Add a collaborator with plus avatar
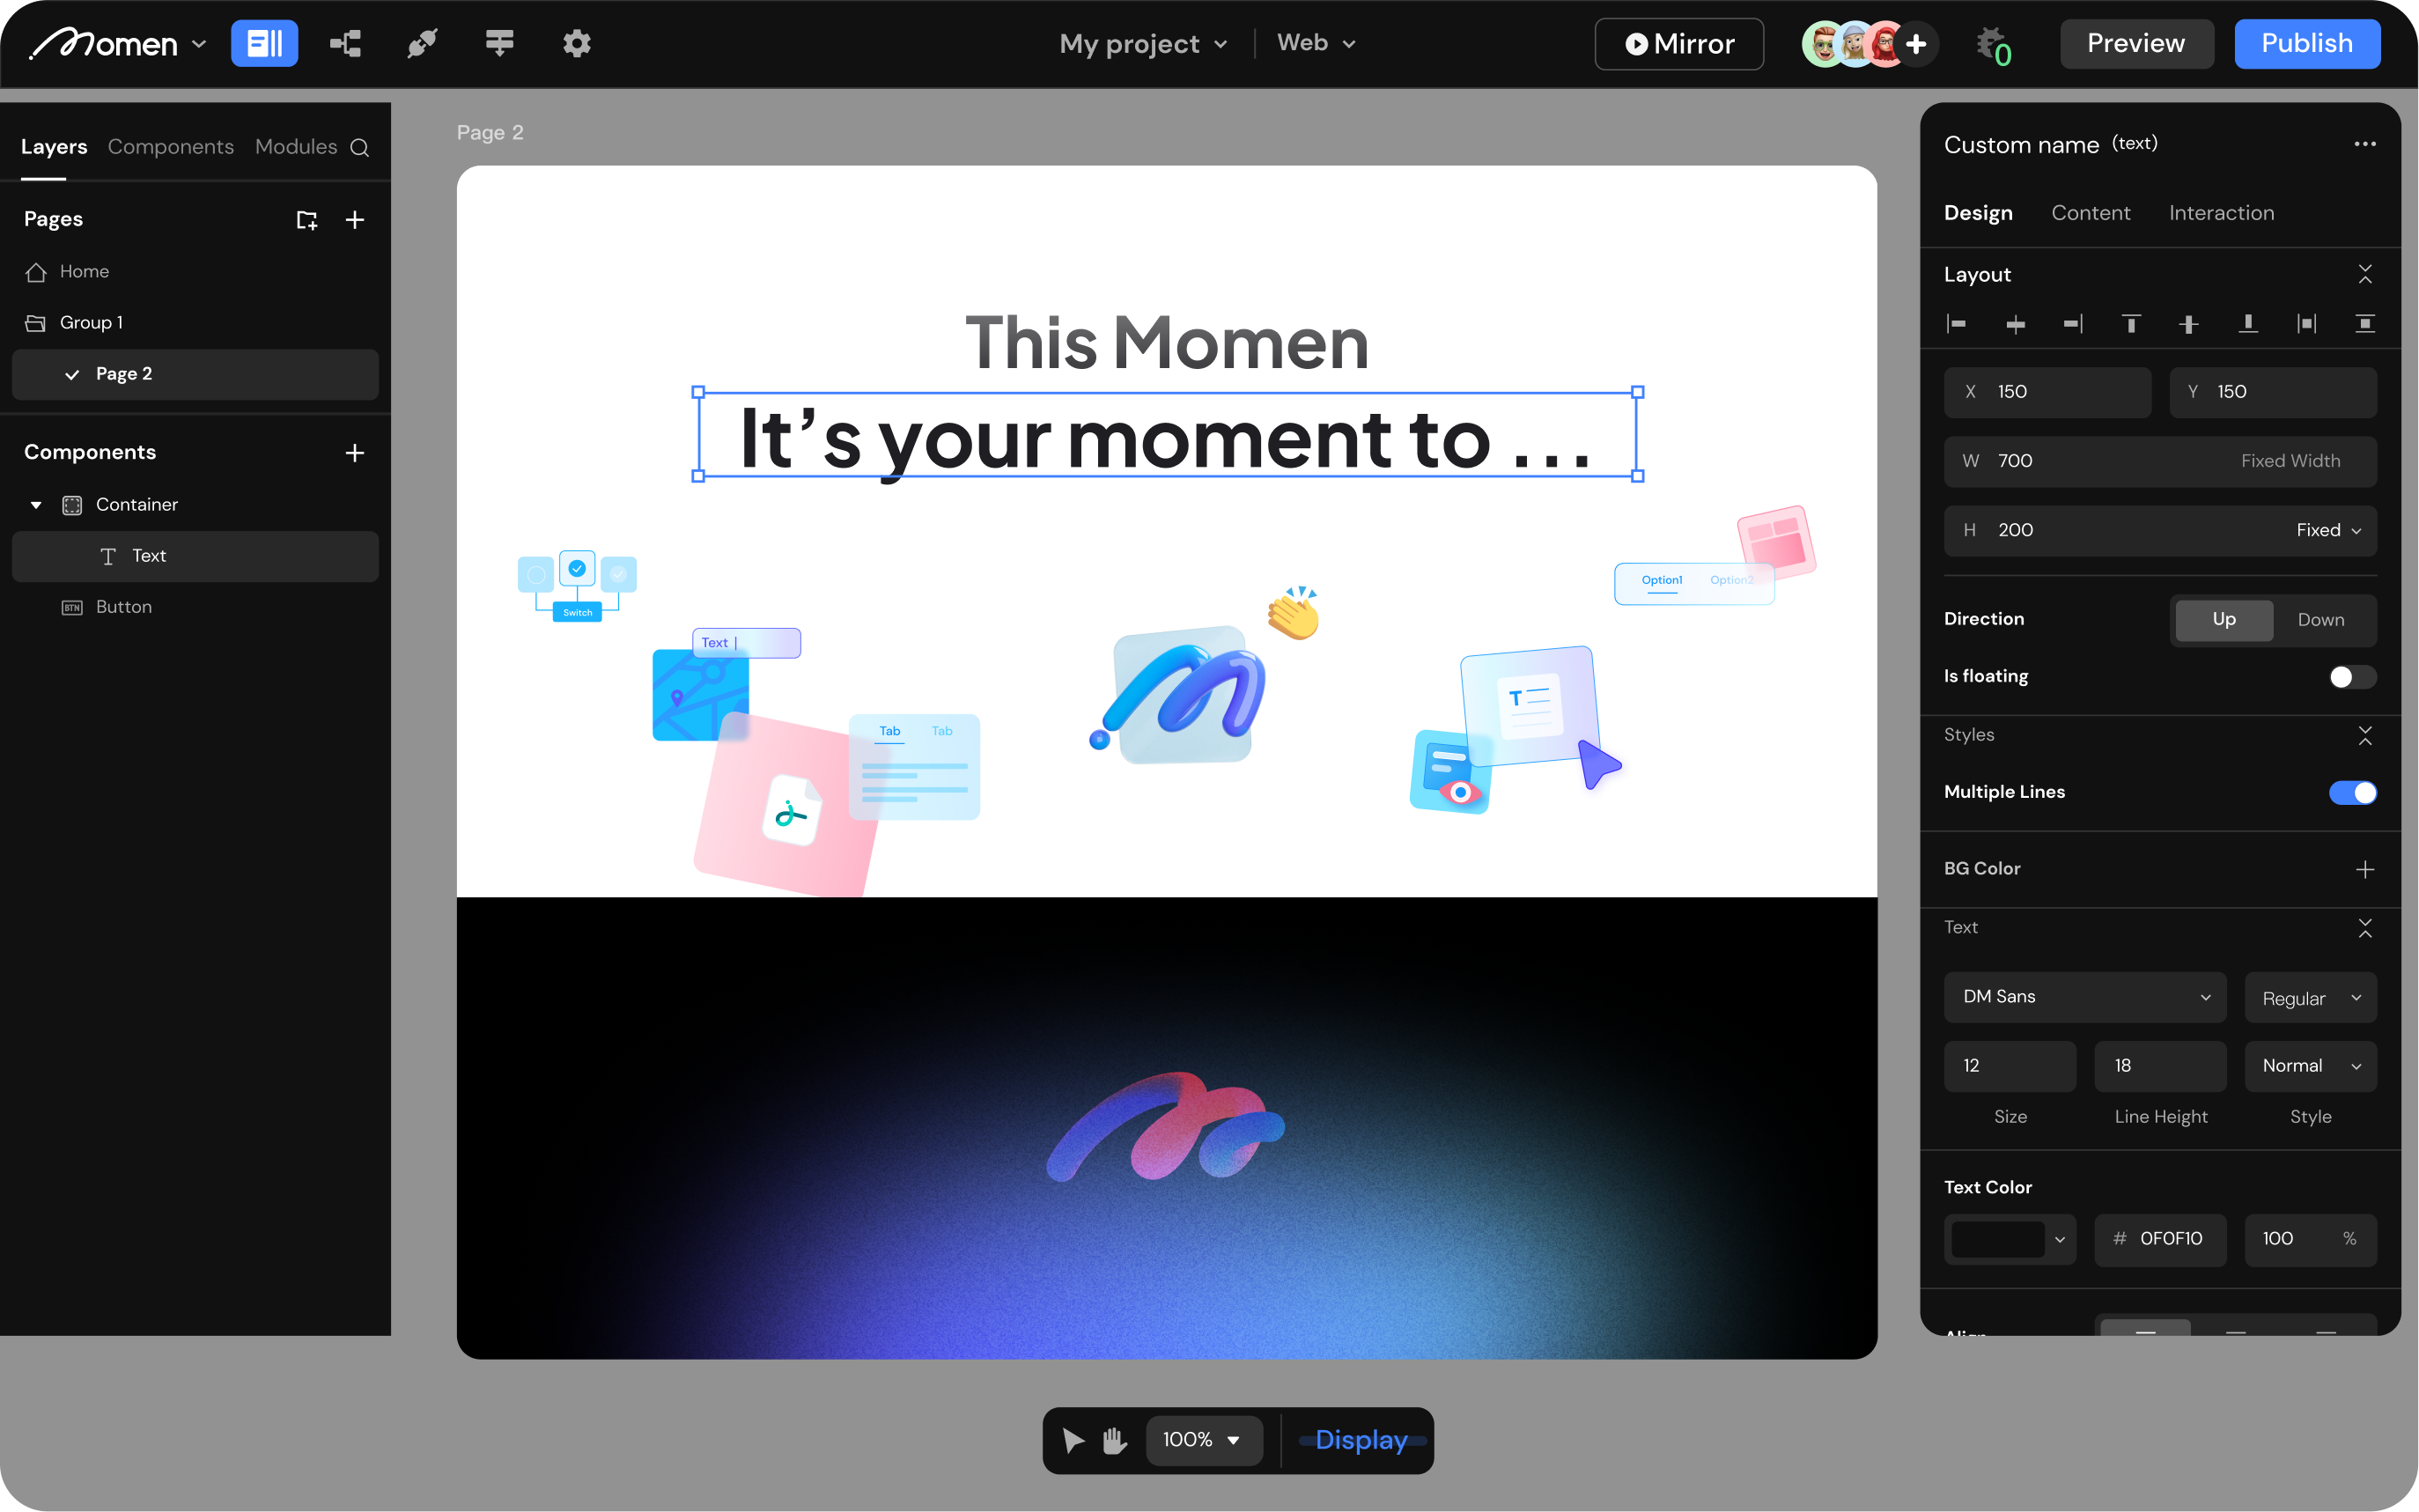The width and height of the screenshot is (2419, 1512). (1915, 44)
